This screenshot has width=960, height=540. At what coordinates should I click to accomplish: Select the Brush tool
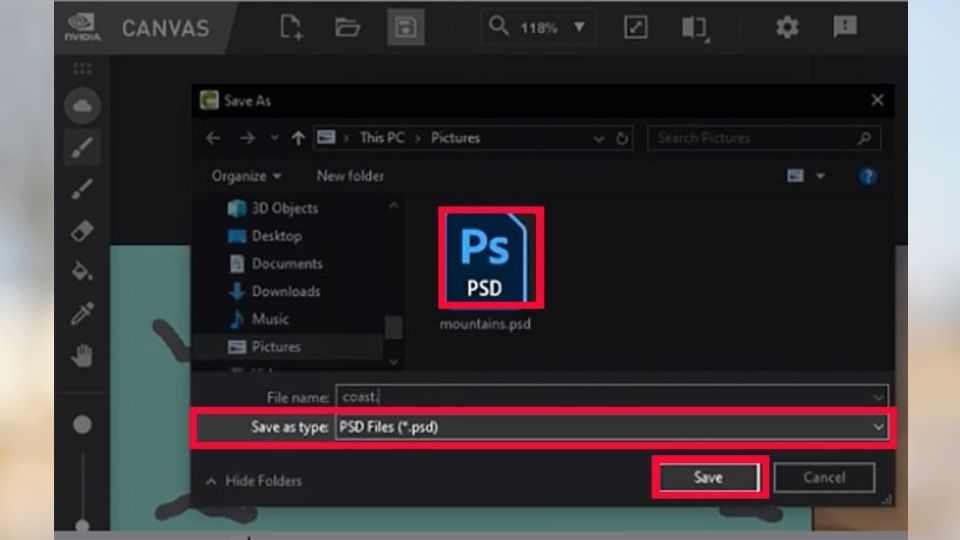[x=82, y=148]
